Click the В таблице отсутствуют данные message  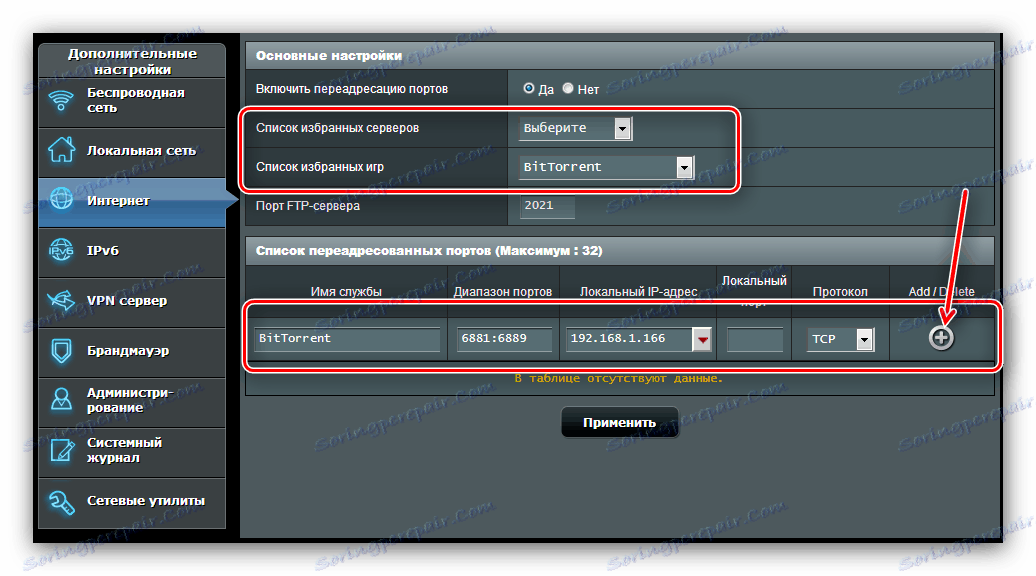[x=618, y=378]
